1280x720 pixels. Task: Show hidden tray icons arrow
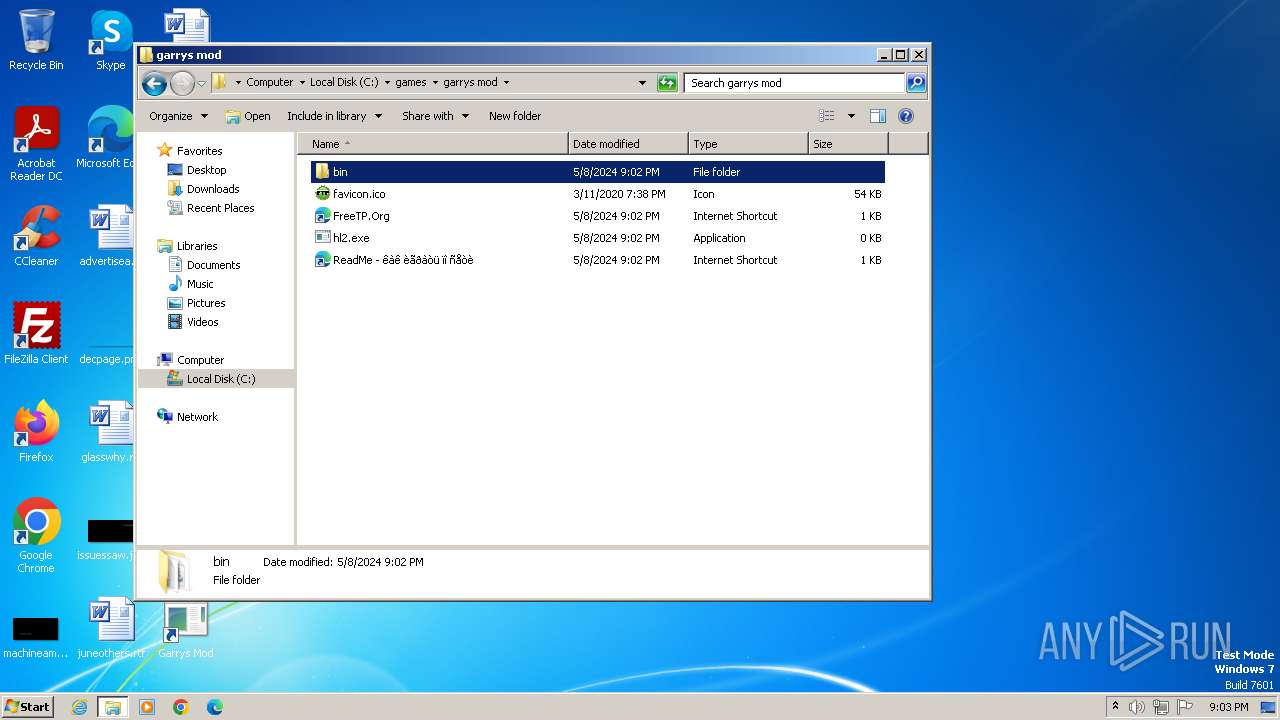point(1115,707)
